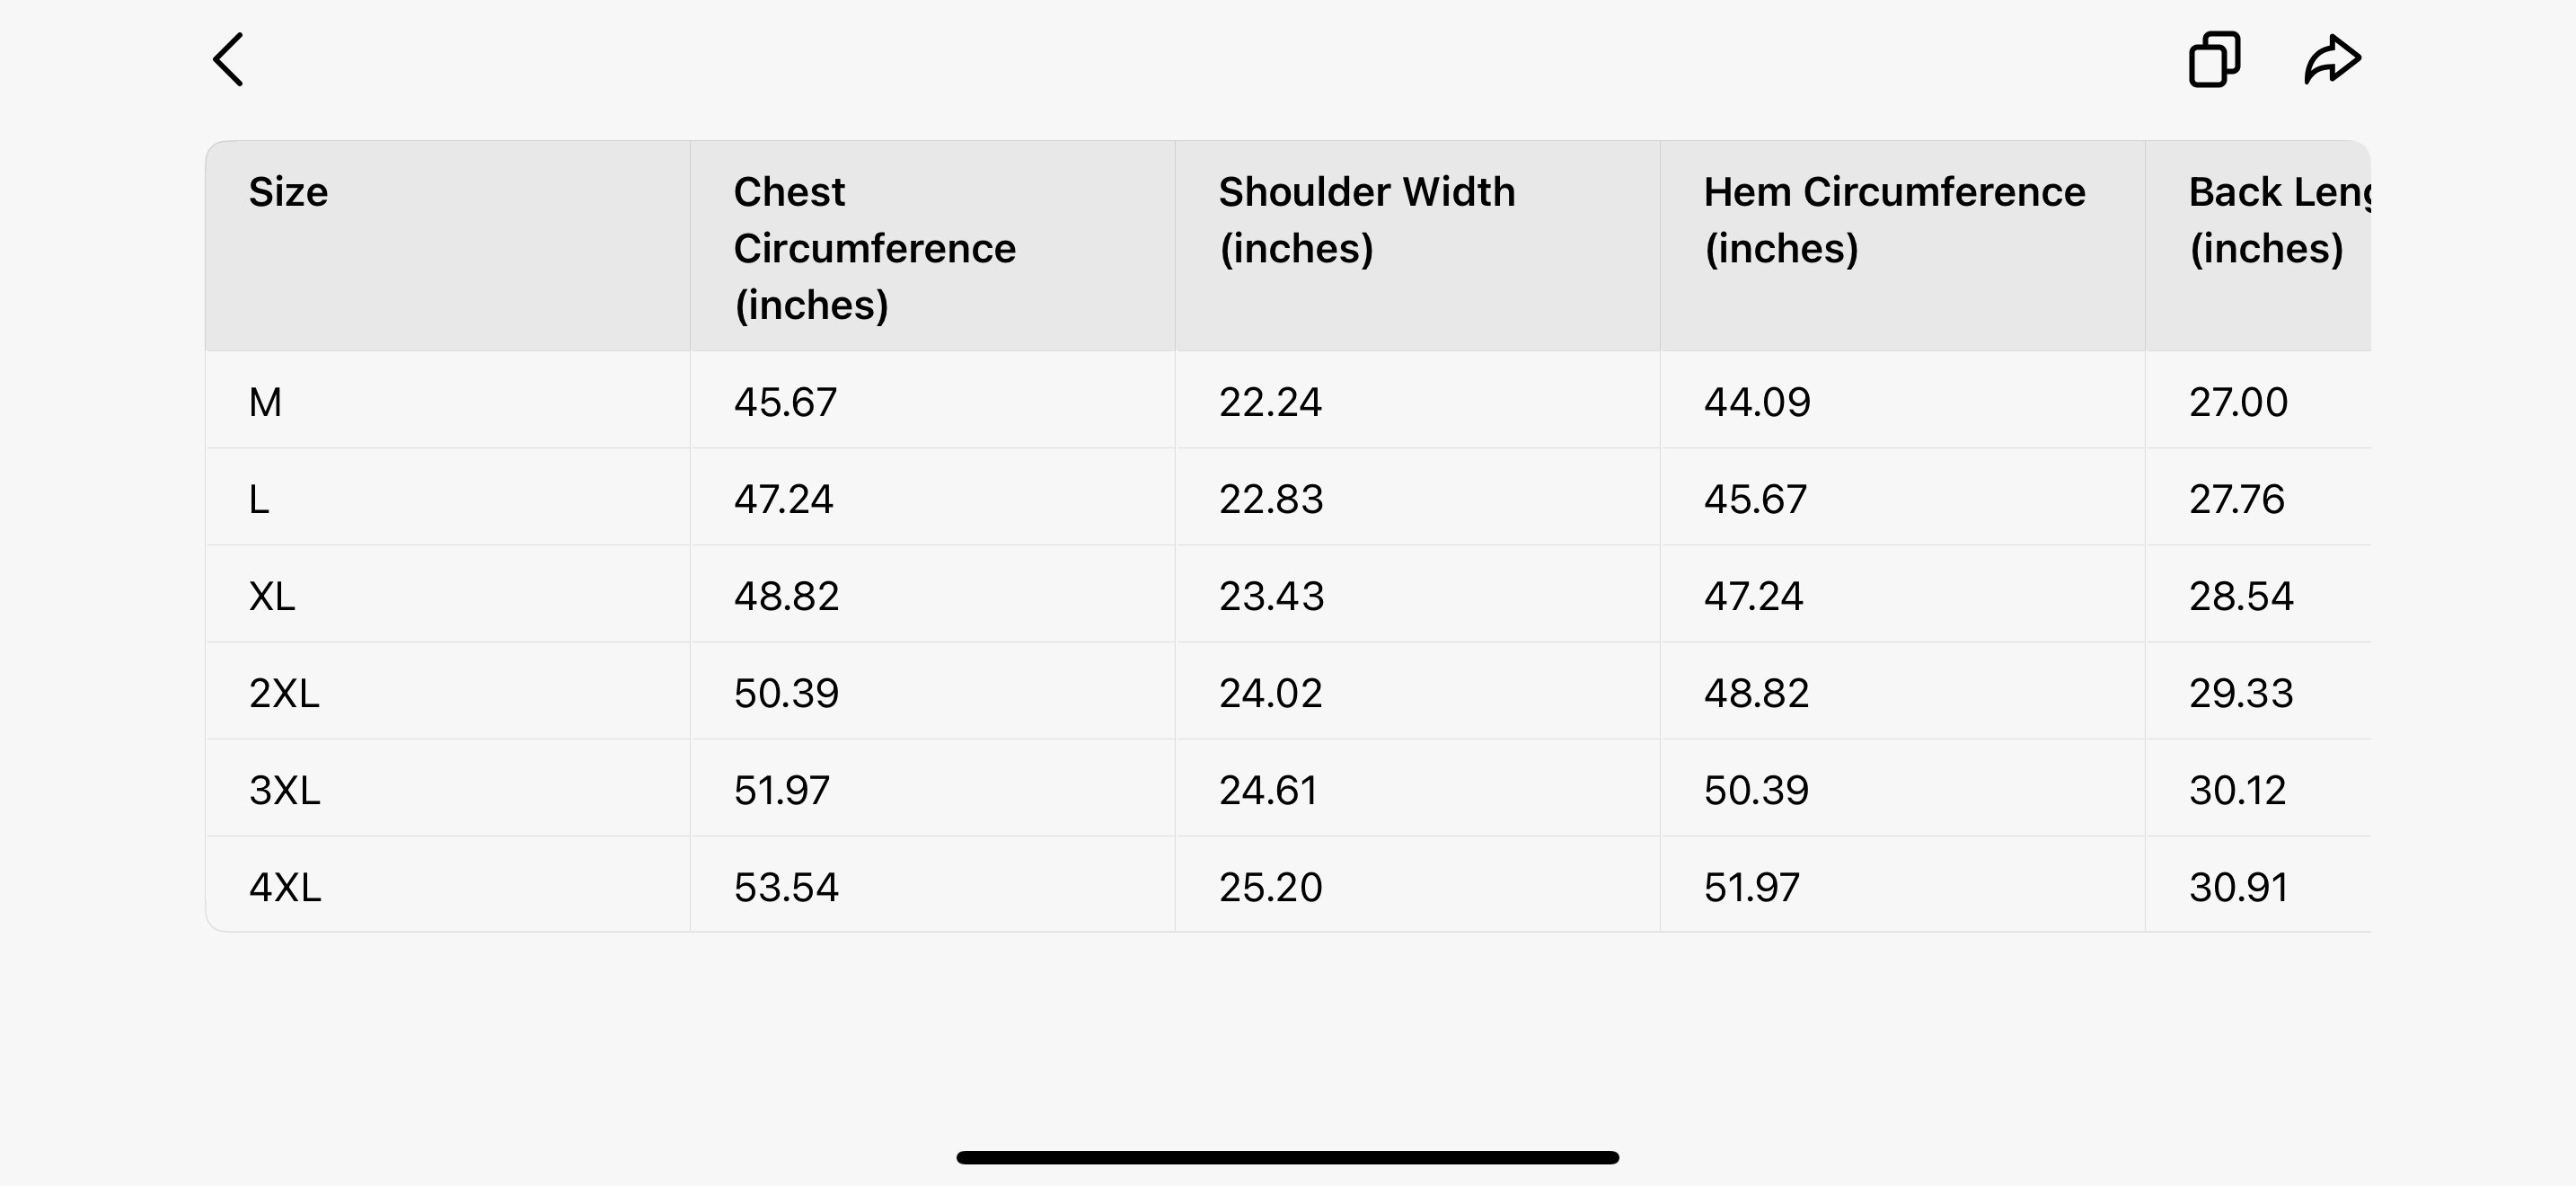The image size is (2576, 1186).
Task: Select the 2XL size row label
Action: pyautogui.click(x=284, y=693)
